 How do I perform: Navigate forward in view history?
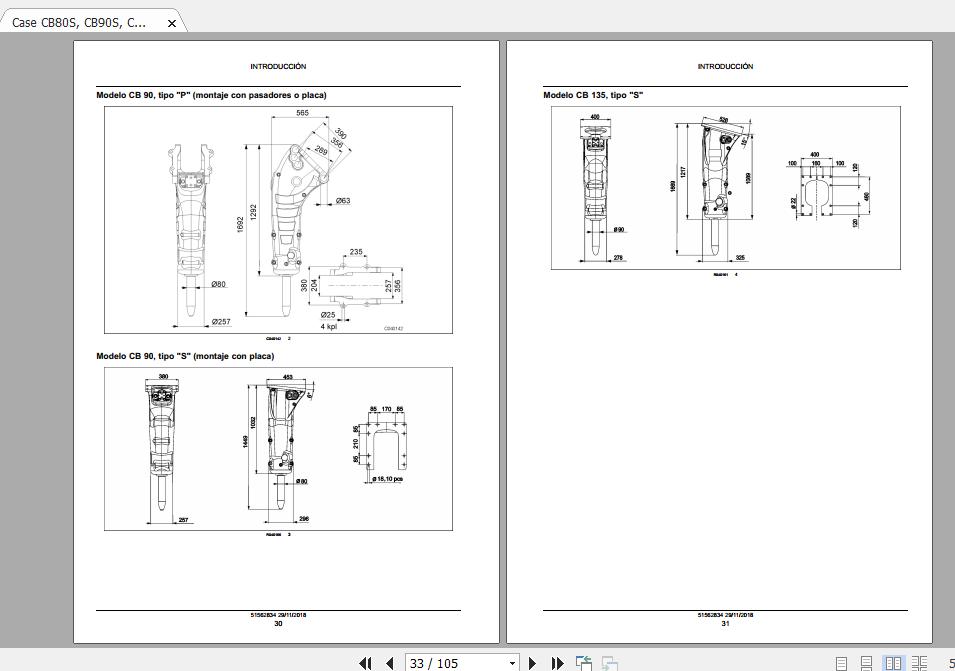pos(608,662)
